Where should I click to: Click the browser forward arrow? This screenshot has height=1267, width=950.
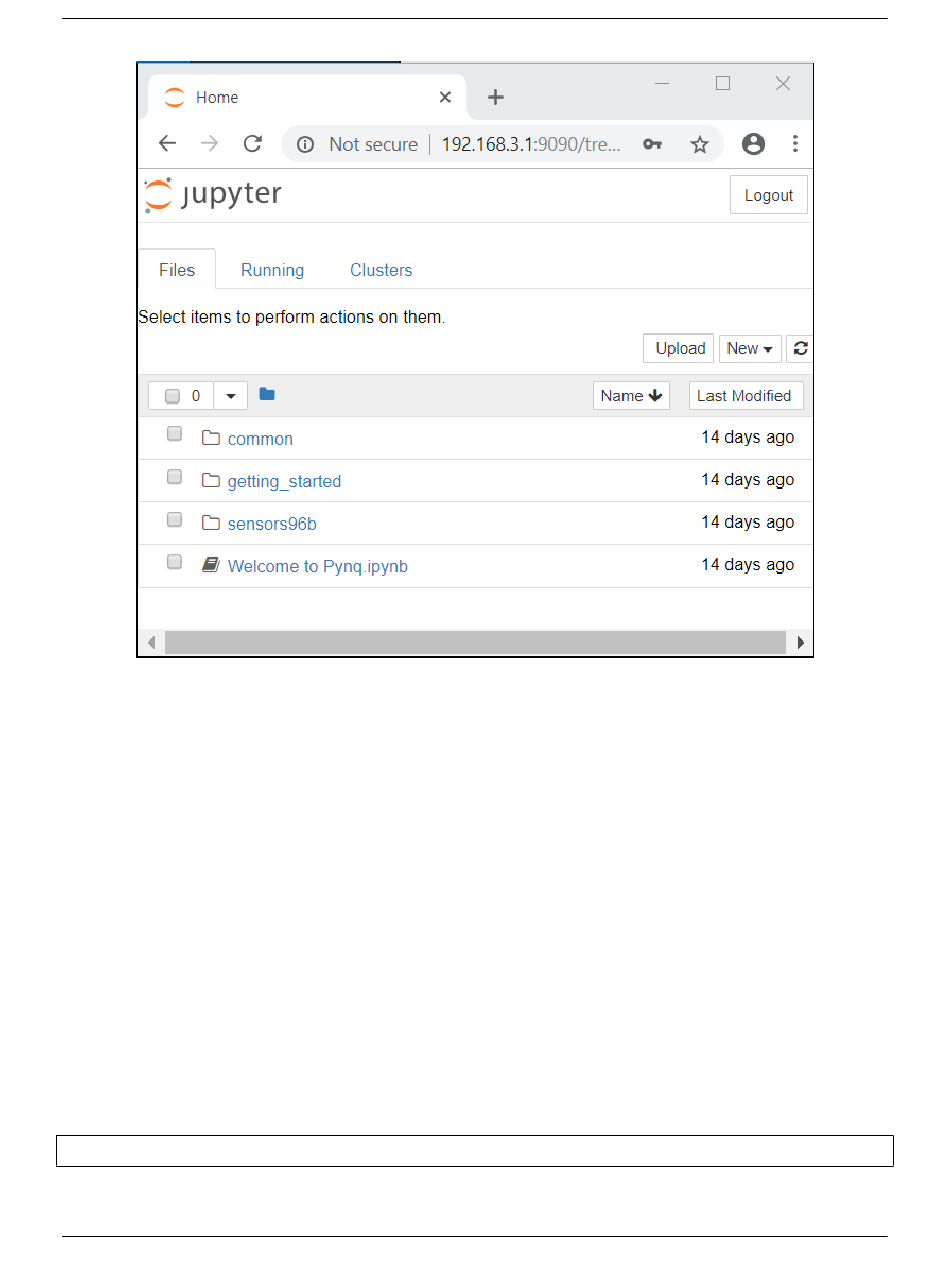pos(209,144)
